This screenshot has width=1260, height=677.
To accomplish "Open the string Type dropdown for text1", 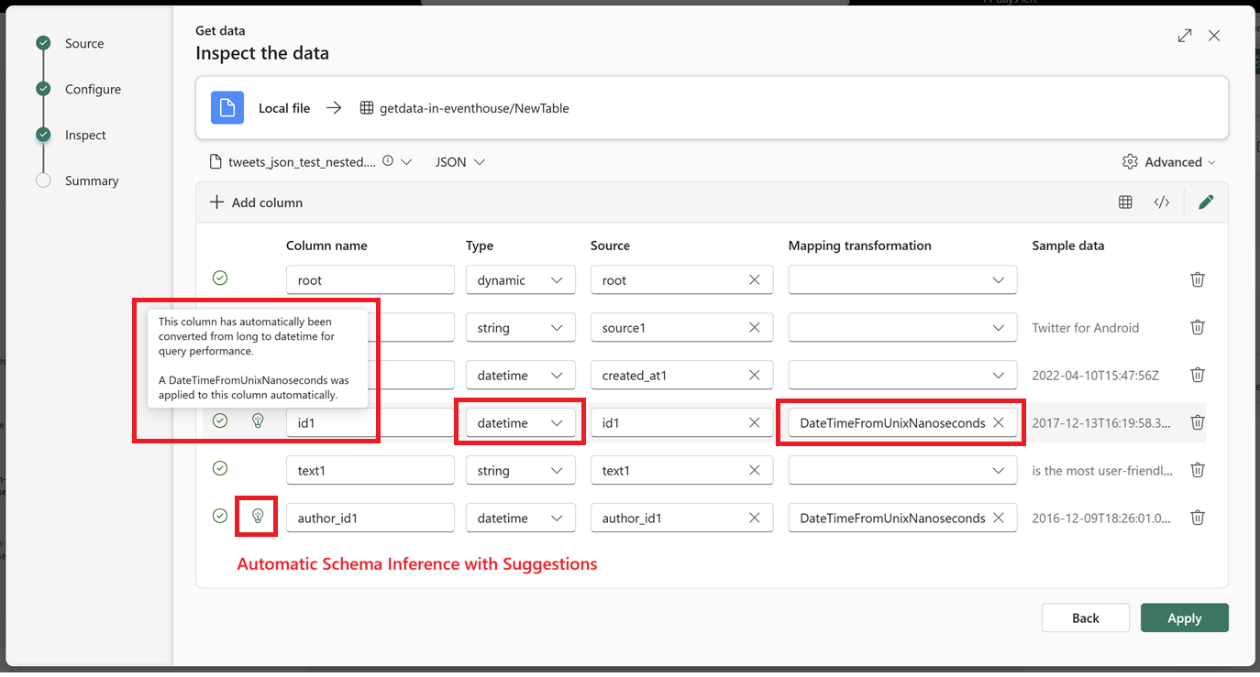I will click(521, 470).
